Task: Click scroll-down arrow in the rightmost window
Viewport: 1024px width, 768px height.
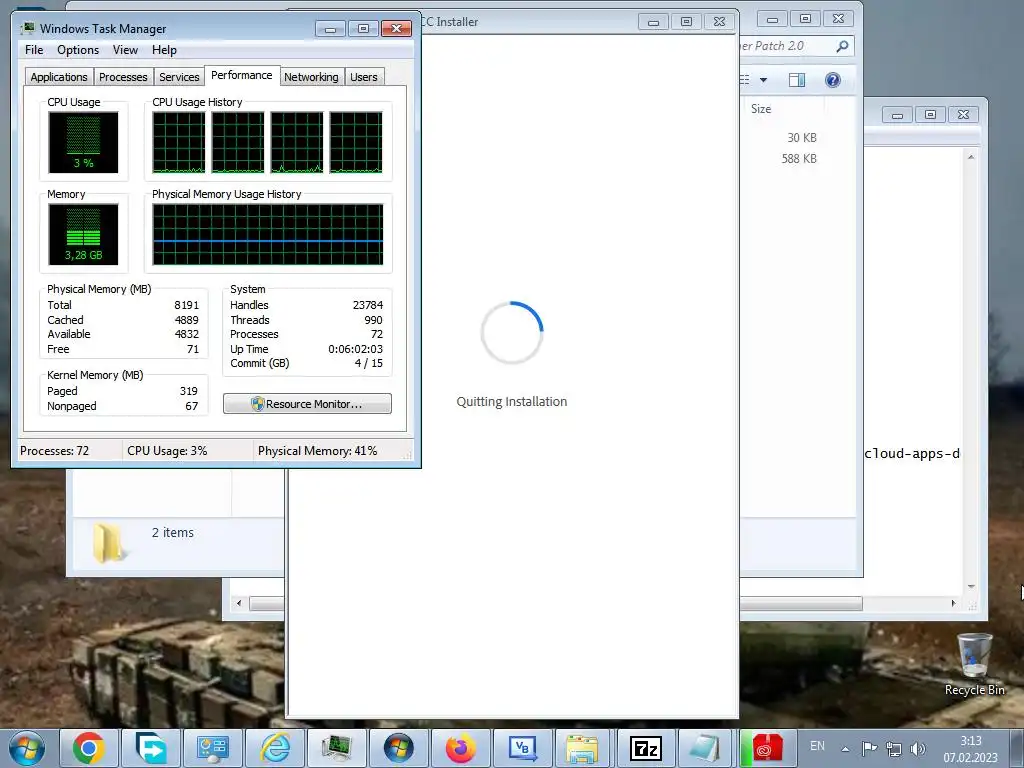Action: point(971,586)
